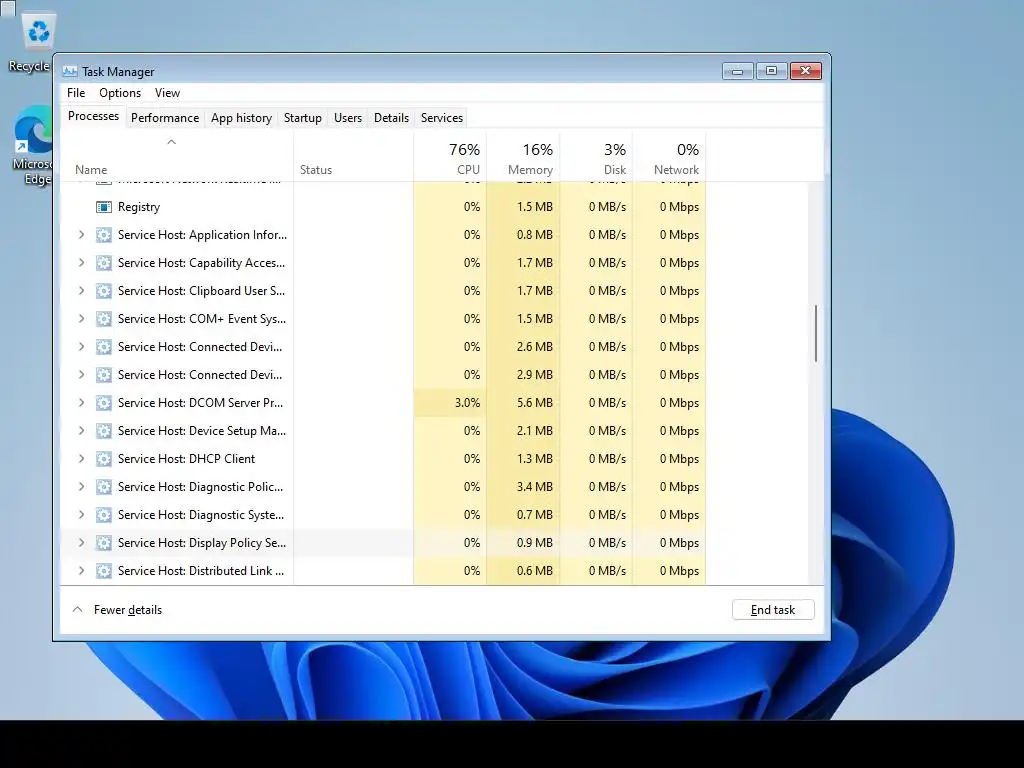Image resolution: width=1024 pixels, height=768 pixels.
Task: Click the Registry process icon
Action: click(104, 207)
